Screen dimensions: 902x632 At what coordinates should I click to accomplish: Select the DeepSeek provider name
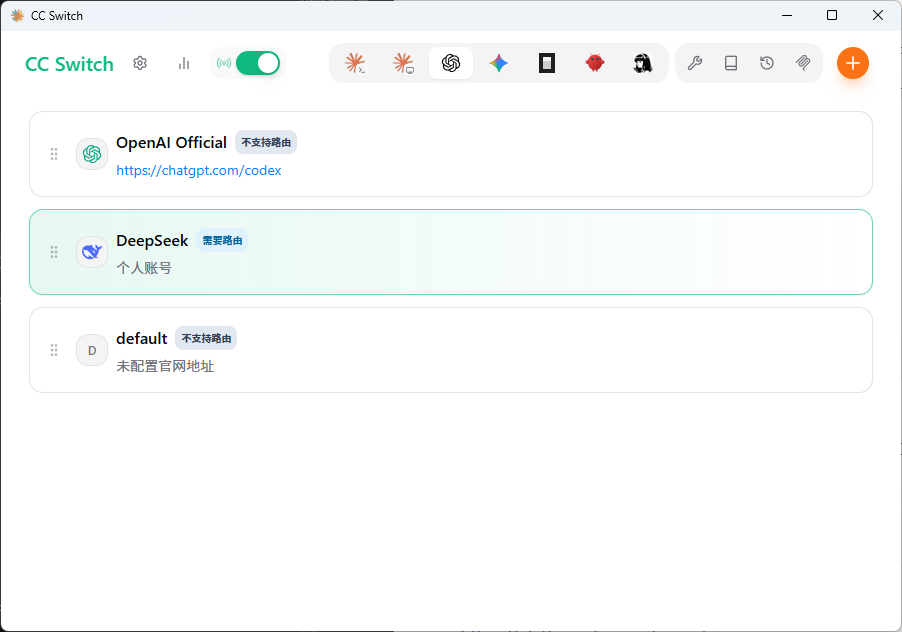point(152,241)
